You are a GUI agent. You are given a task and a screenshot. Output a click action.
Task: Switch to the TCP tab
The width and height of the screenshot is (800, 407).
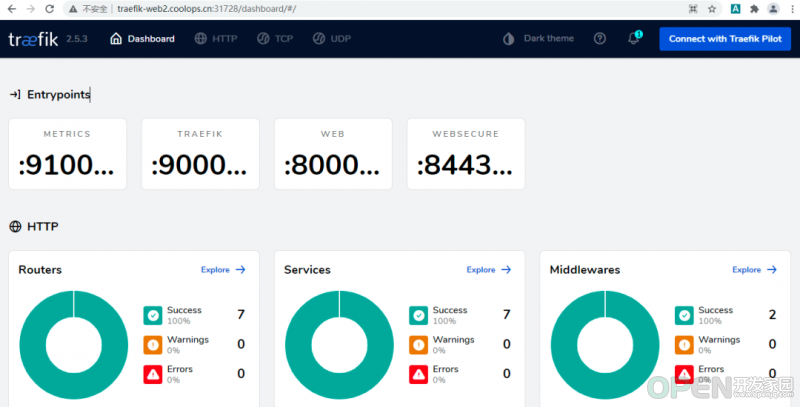[275, 38]
